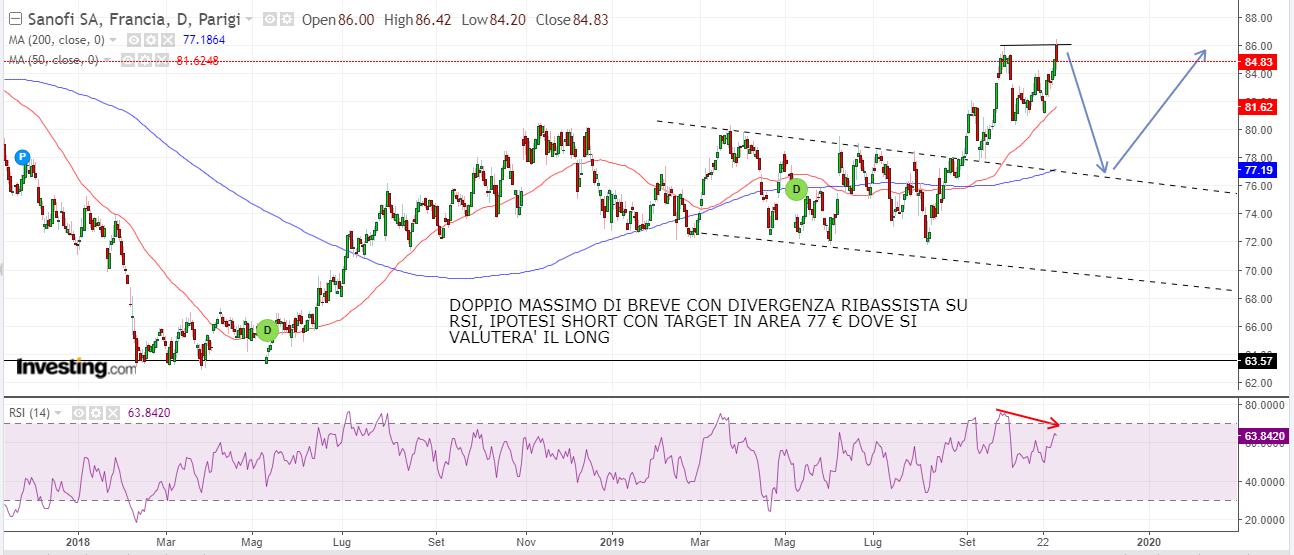
Task: Open settings gear for Sanofi SA main series
Action: tap(287, 19)
